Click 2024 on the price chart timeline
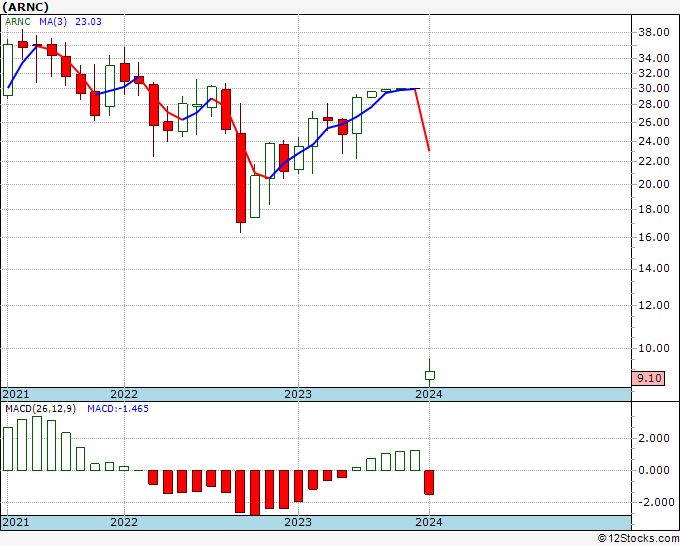Image resolution: width=680 pixels, height=546 pixels. [x=429, y=394]
